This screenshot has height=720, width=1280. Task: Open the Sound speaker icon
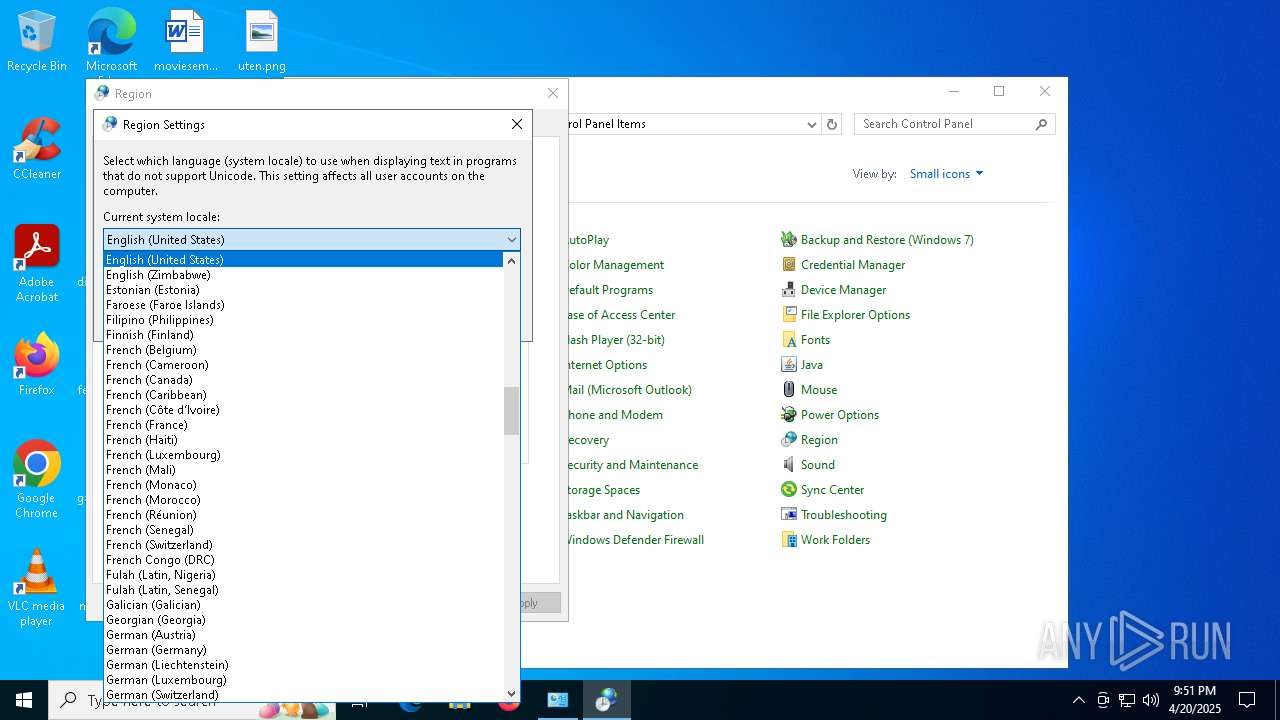[789, 465]
